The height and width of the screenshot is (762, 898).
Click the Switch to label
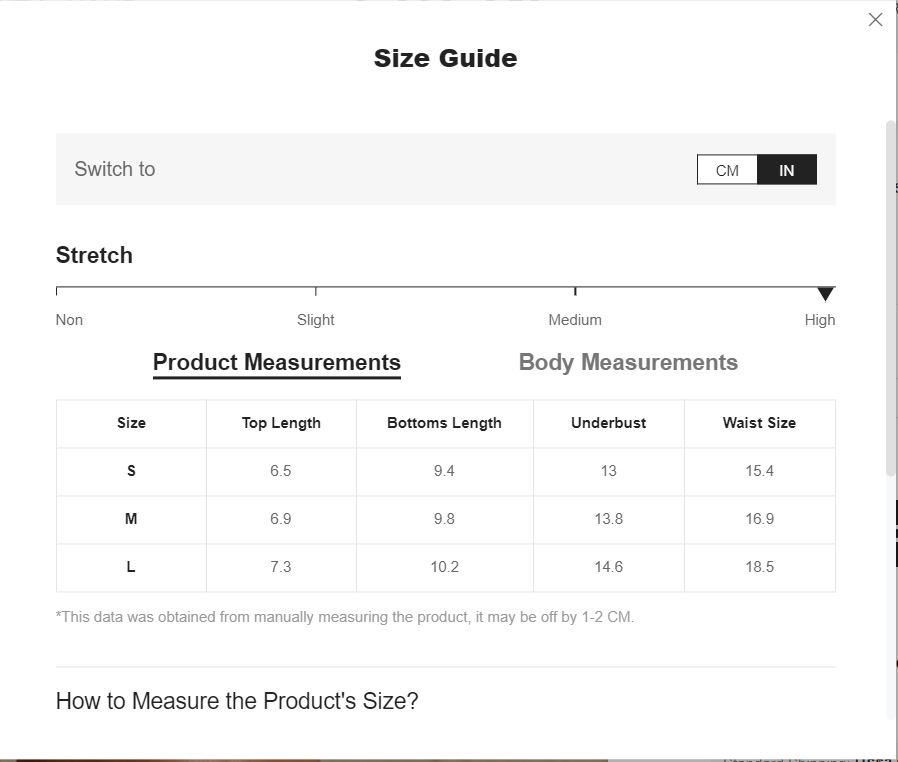115,169
